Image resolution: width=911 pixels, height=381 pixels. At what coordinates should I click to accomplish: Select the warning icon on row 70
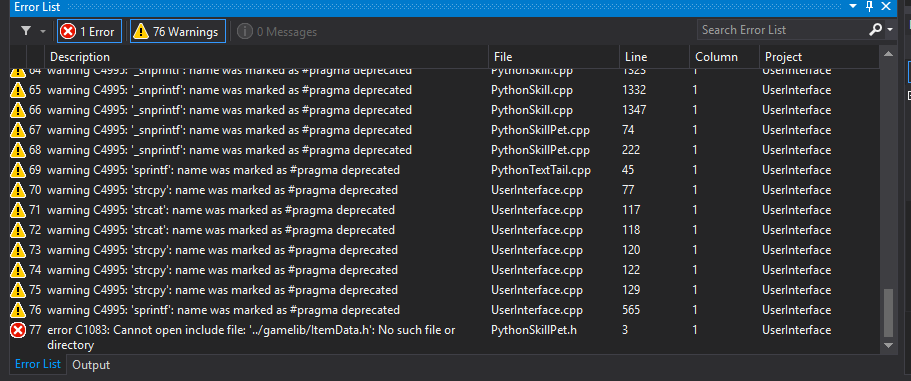(18, 190)
